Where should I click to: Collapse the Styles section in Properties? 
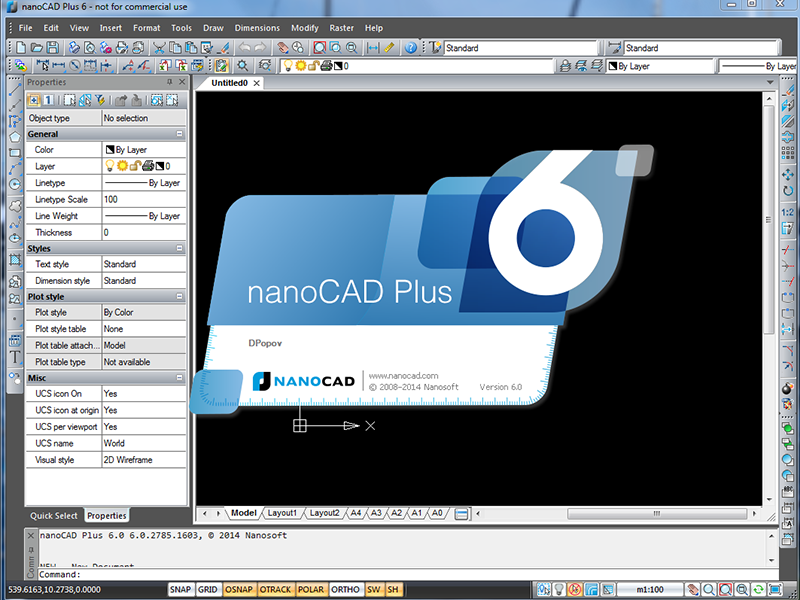point(180,248)
